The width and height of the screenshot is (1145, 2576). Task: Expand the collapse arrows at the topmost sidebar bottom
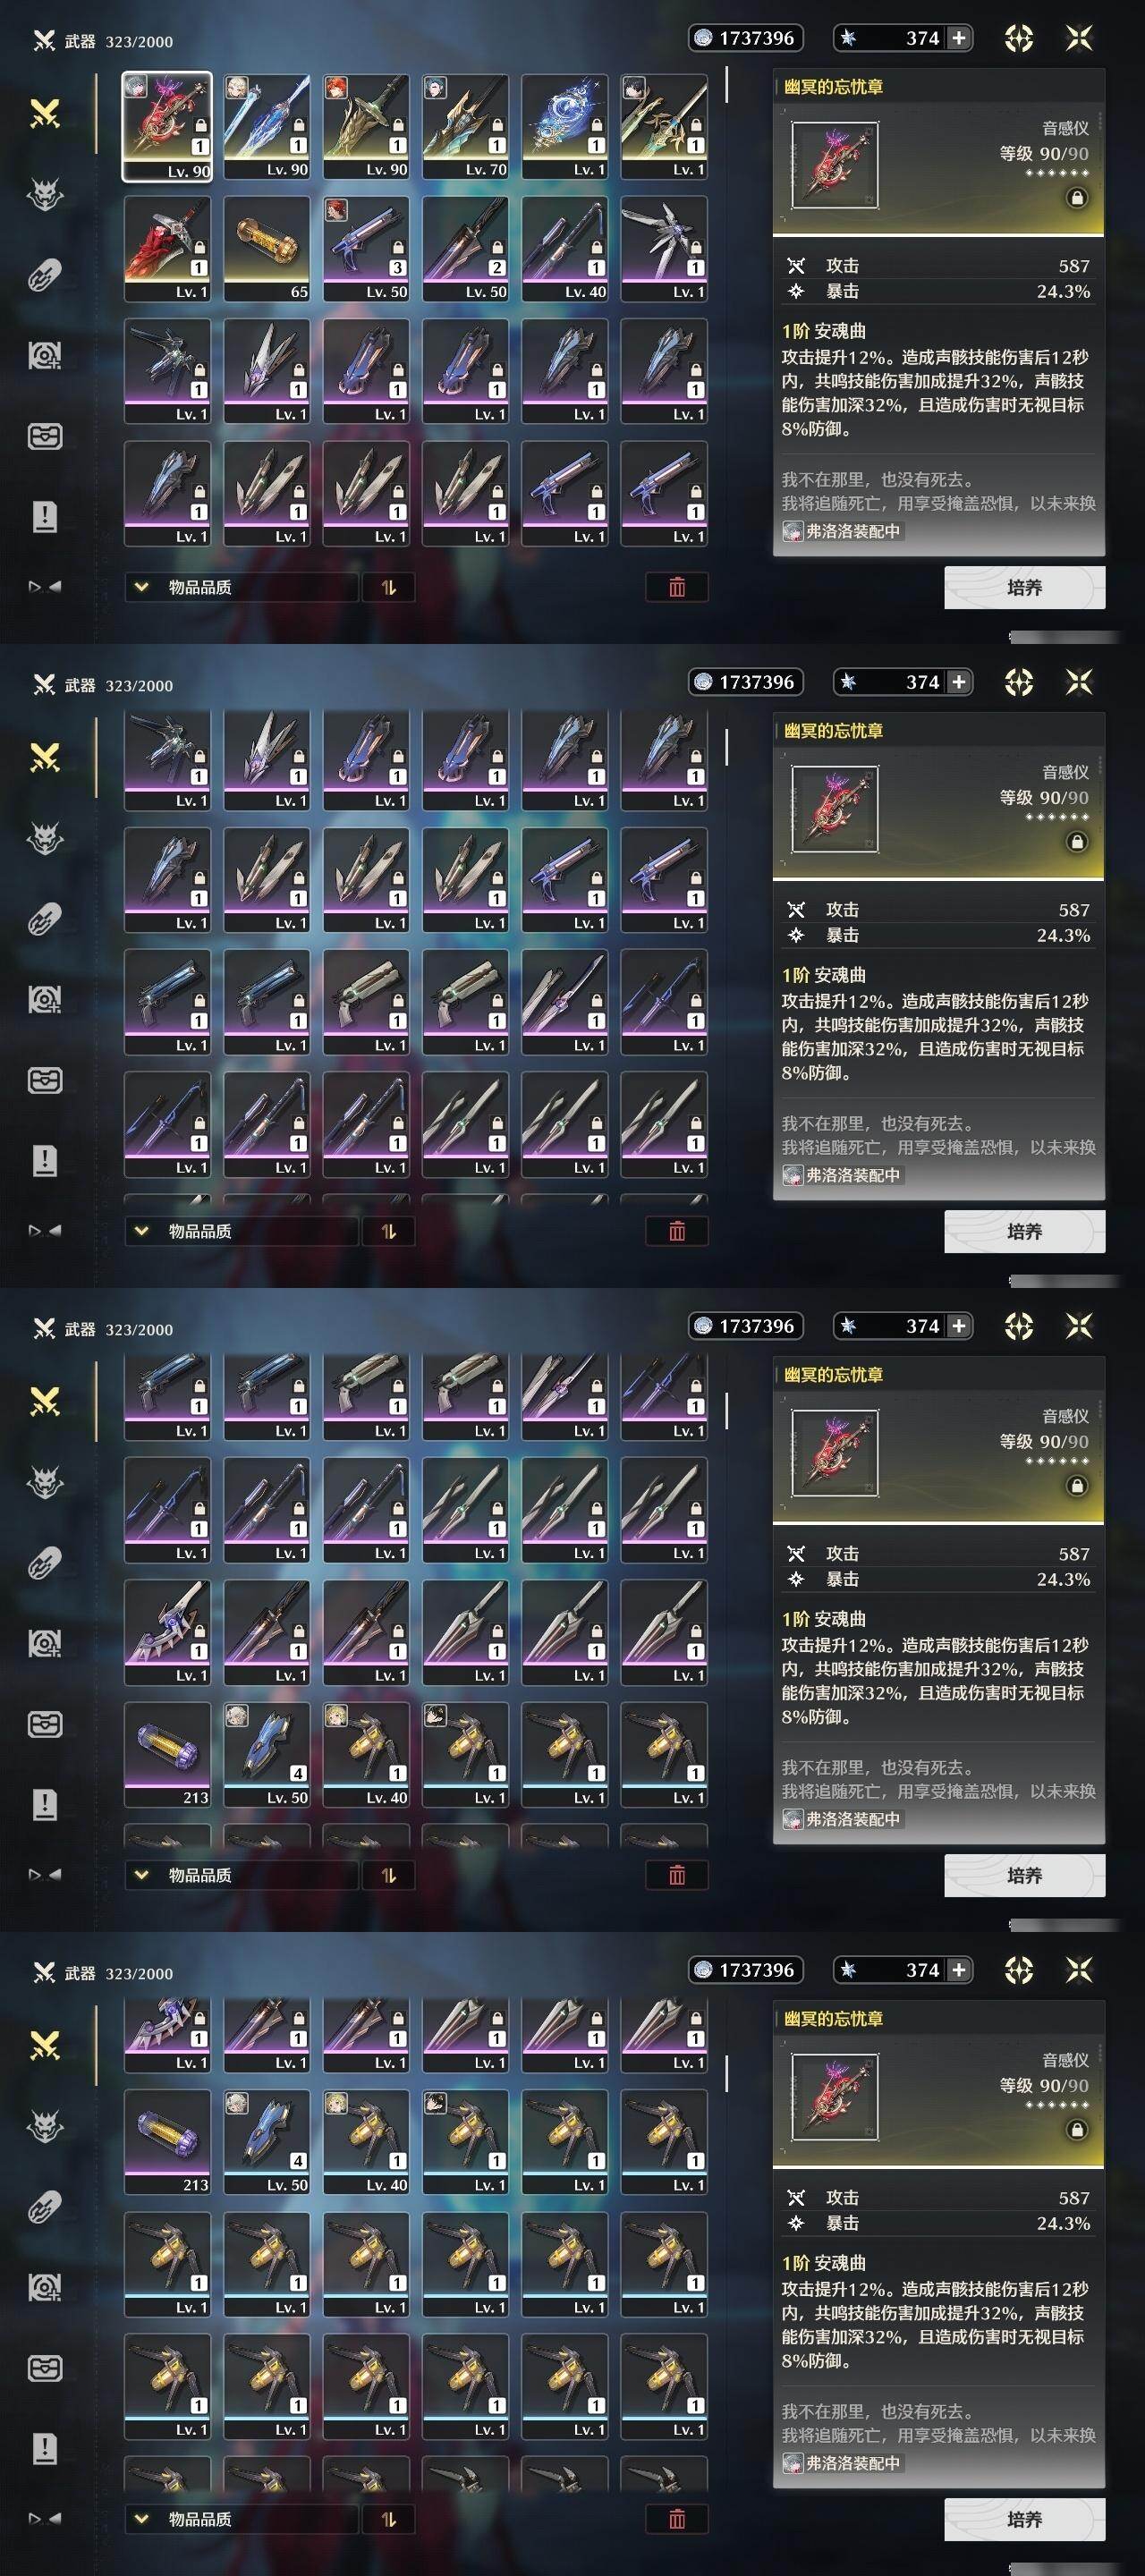tap(45, 587)
